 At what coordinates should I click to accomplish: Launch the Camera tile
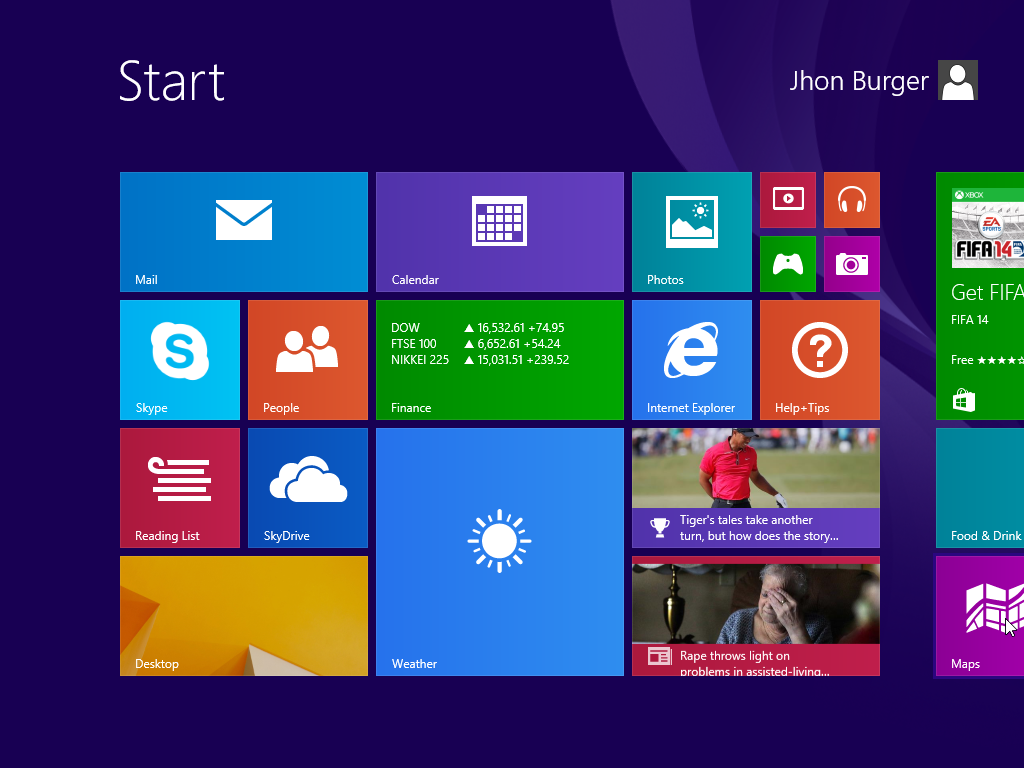click(x=852, y=264)
